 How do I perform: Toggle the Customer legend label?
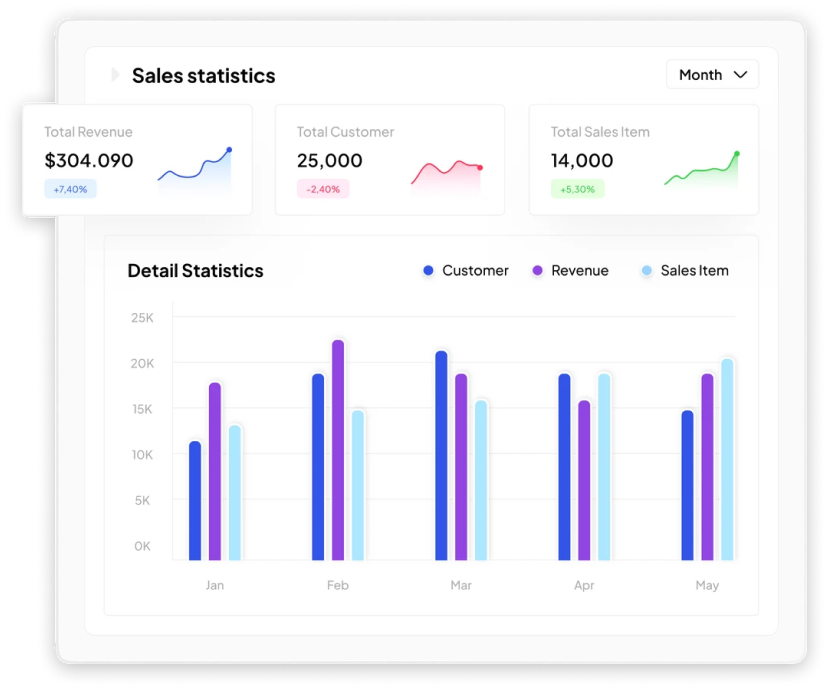pyautogui.click(x=475, y=271)
